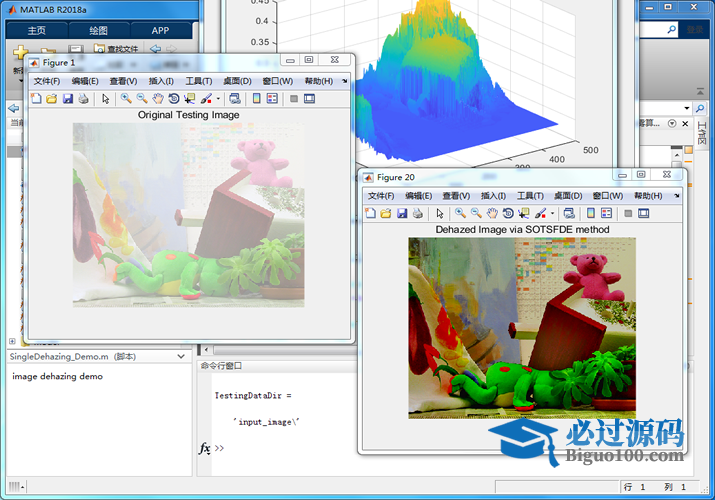The width and height of the screenshot is (715, 500).
Task: Insert colorbar in Figure 1
Action: [x=257, y=98]
